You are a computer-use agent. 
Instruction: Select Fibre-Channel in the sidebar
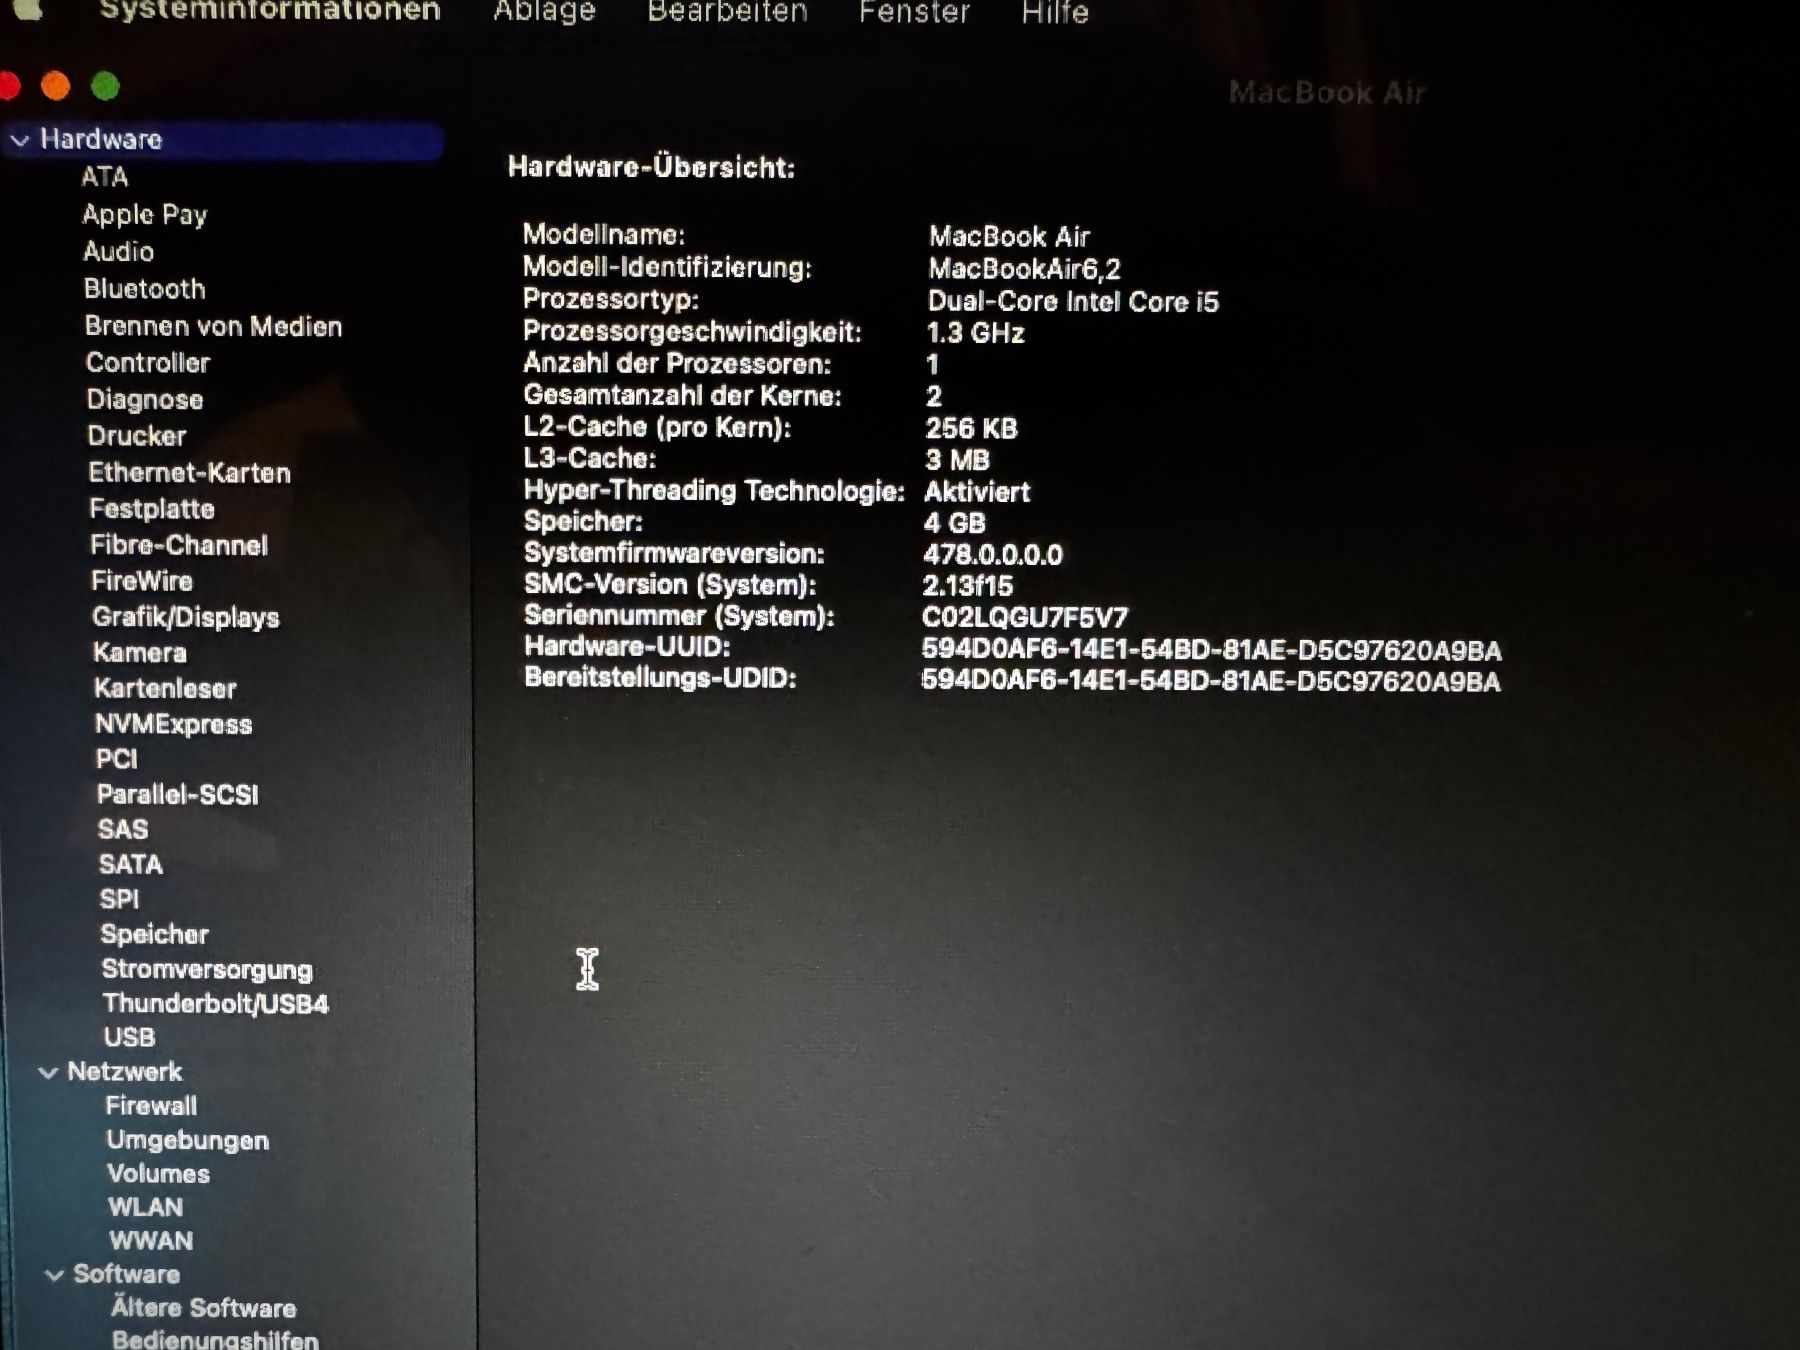click(179, 545)
